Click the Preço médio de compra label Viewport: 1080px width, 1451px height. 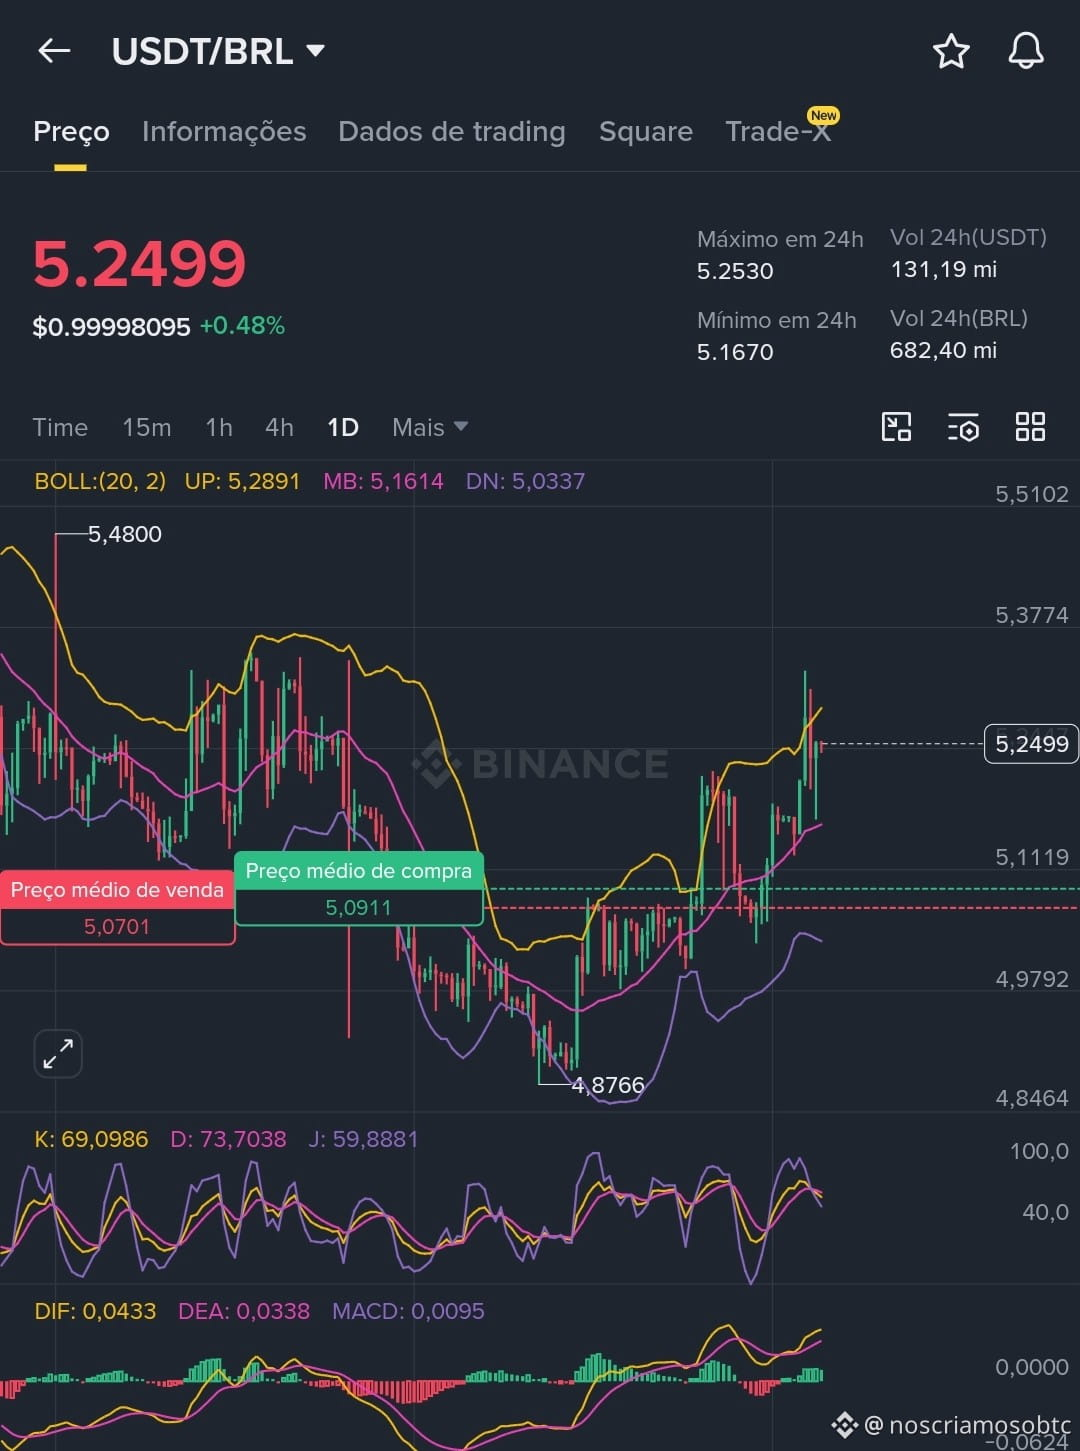click(x=359, y=871)
